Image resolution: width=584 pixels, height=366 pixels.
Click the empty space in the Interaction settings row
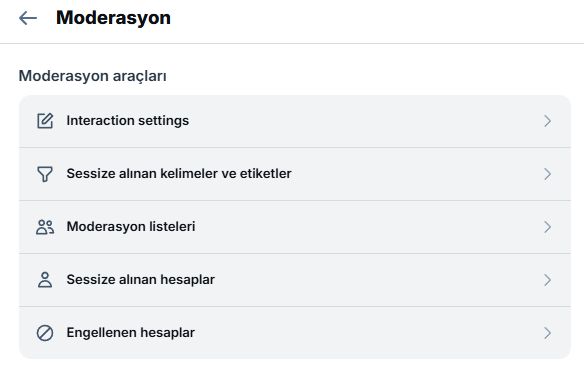click(x=365, y=121)
